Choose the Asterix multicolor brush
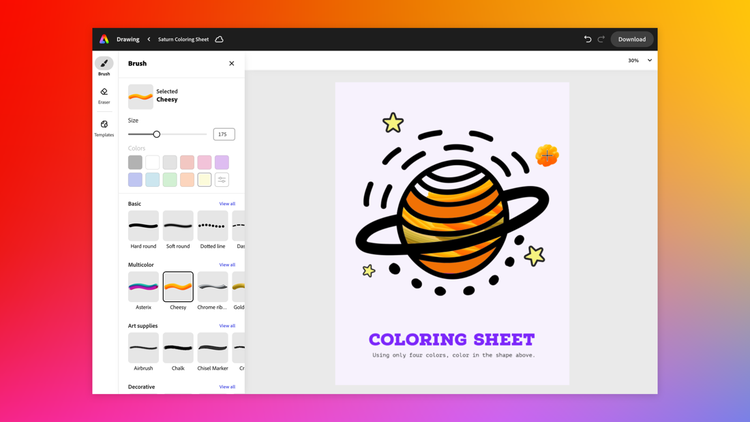The image size is (750, 422). tap(143, 287)
